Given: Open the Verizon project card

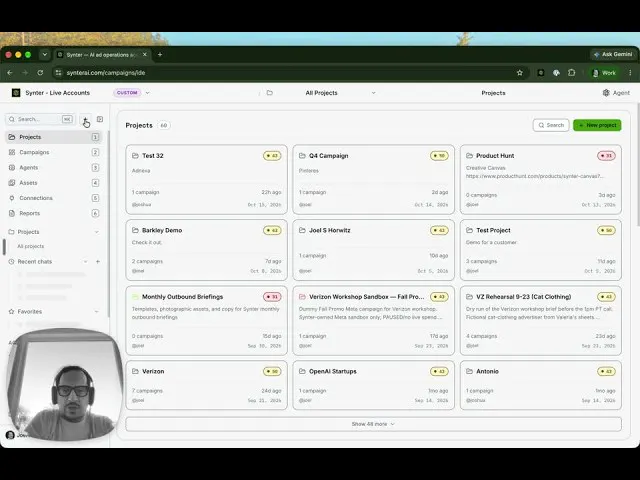Looking at the screenshot, I should [207, 385].
